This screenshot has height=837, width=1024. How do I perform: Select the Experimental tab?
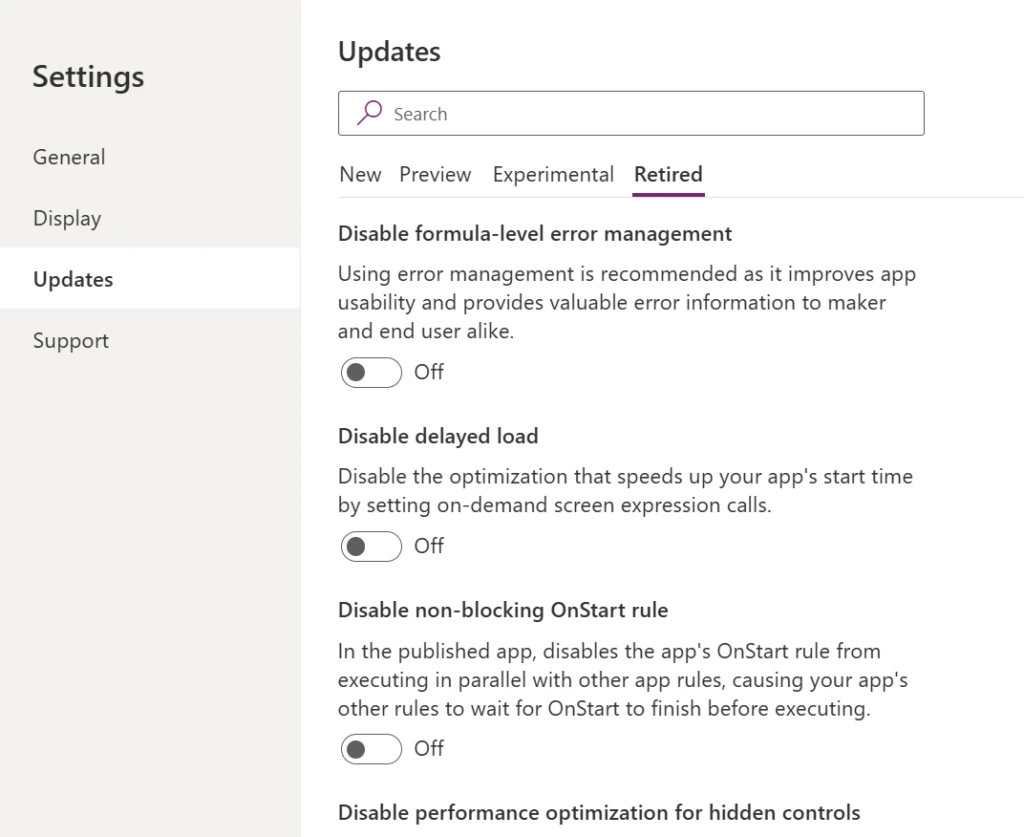pos(553,175)
